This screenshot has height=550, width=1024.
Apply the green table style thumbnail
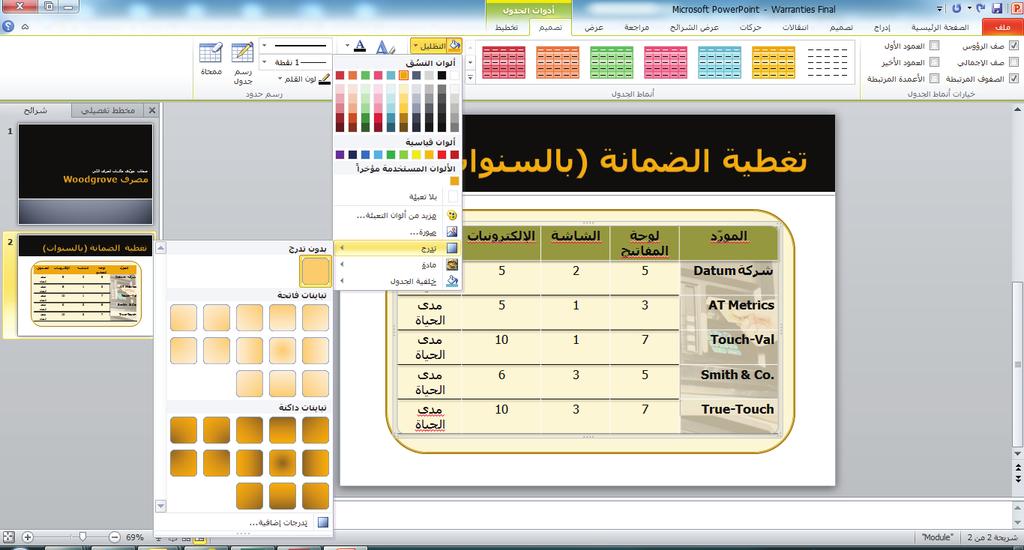[611, 63]
